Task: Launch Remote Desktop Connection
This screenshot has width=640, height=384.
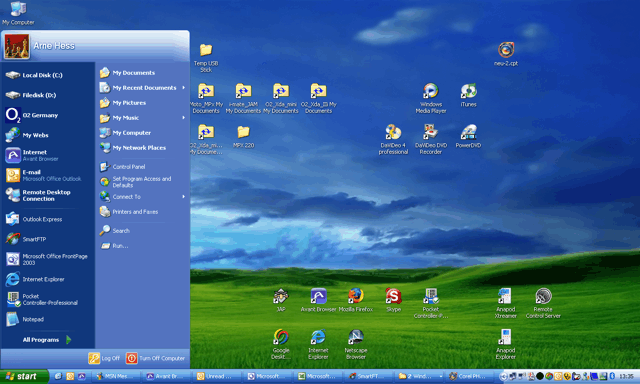Action: coord(48,195)
